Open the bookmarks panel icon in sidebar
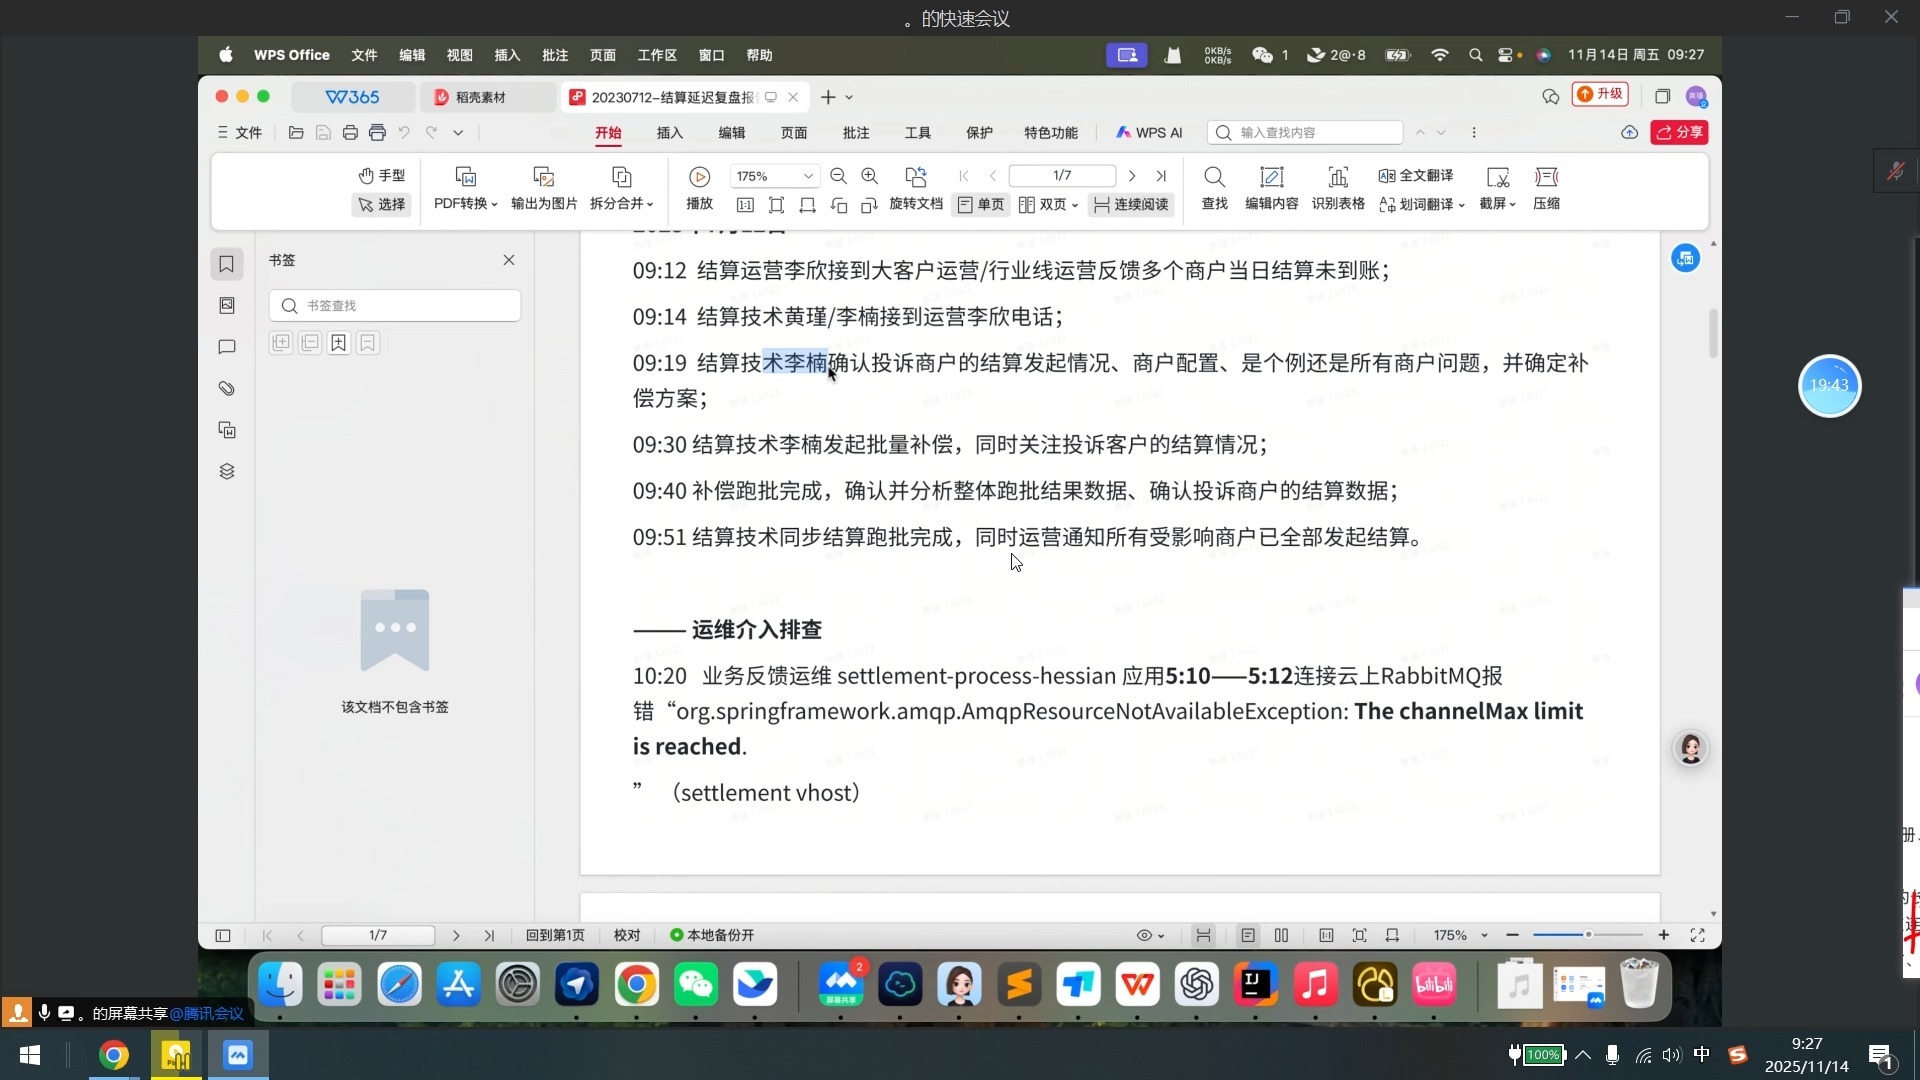 pos(226,263)
